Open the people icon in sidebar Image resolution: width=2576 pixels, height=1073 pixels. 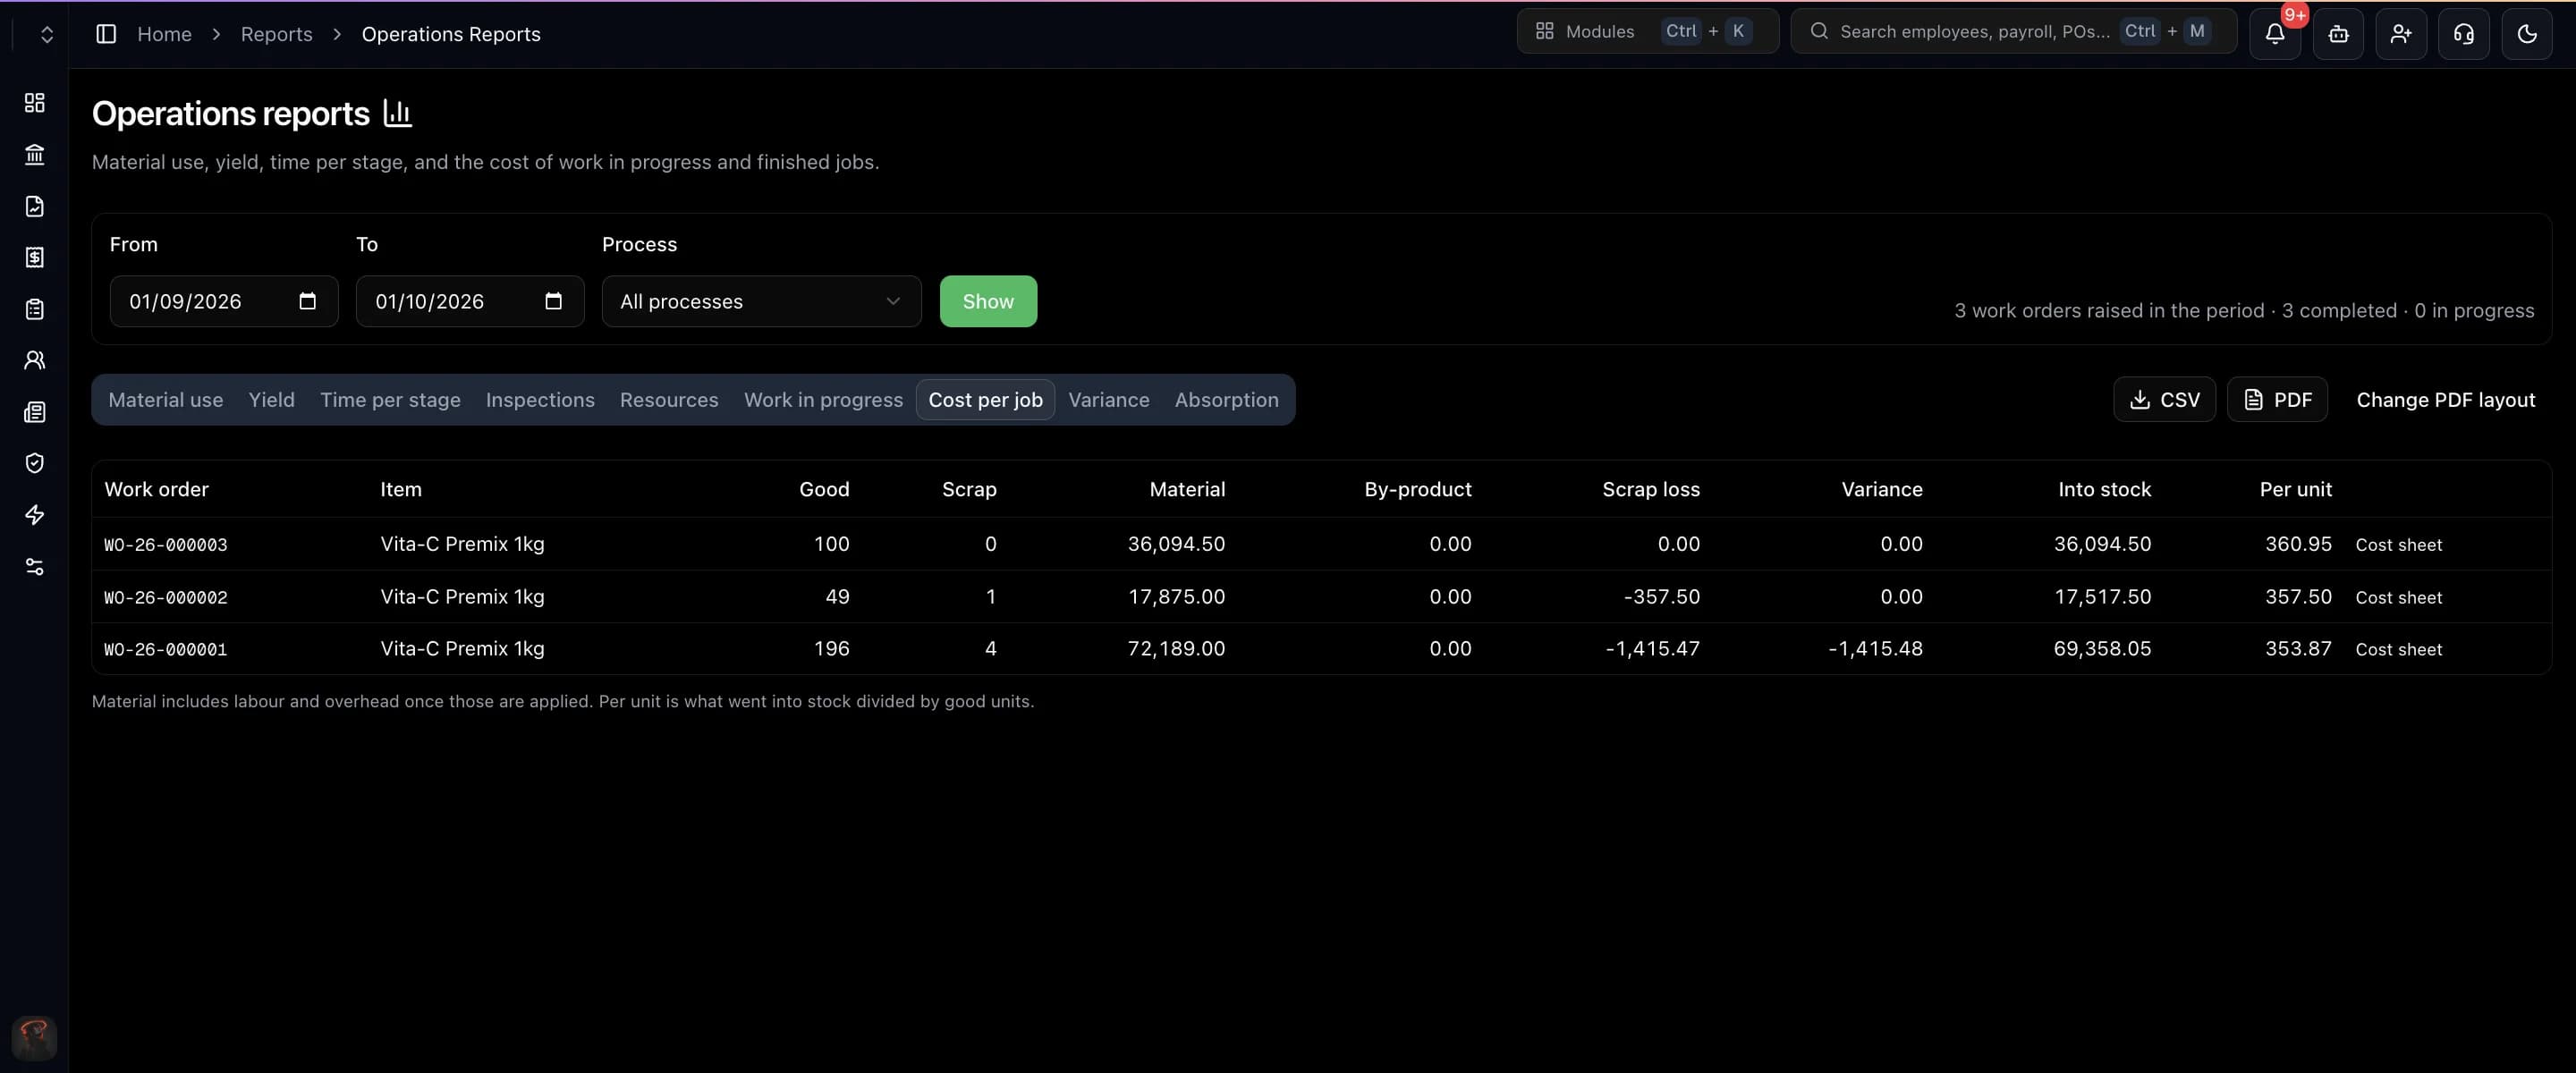[34, 360]
